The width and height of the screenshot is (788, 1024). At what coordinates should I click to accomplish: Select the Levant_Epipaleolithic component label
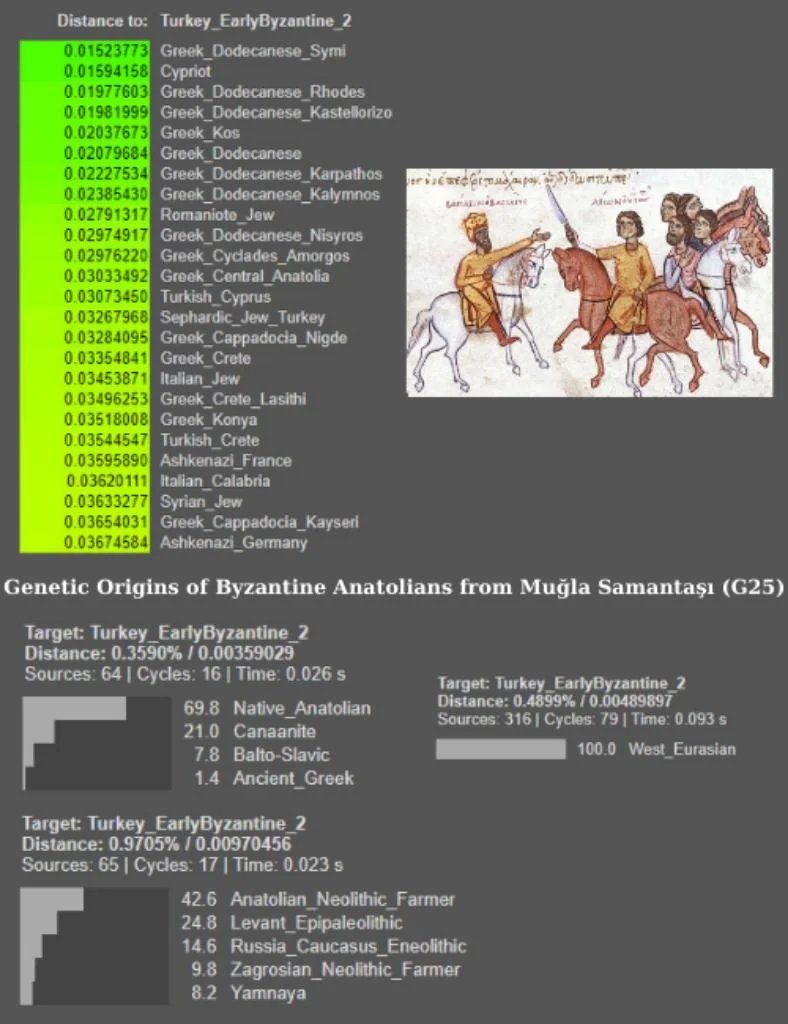point(316,923)
